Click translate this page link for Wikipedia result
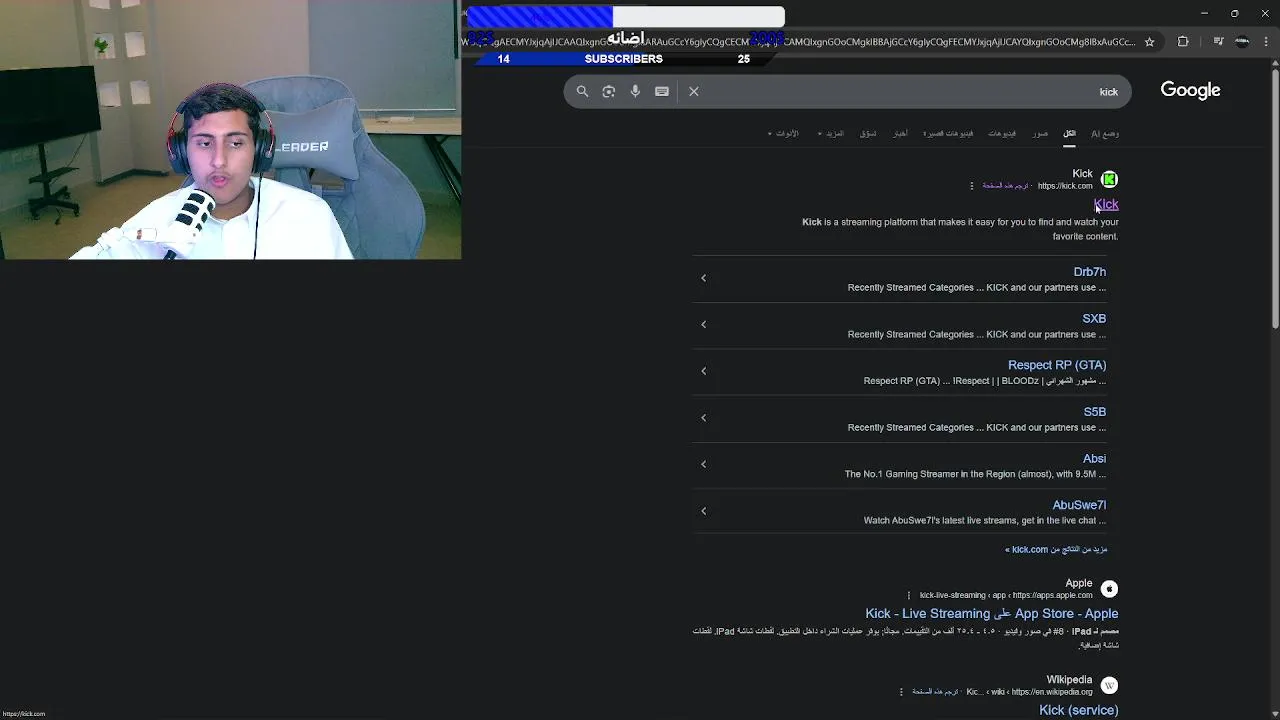Screen dimensions: 1280x720 pyautogui.click(x=935, y=692)
